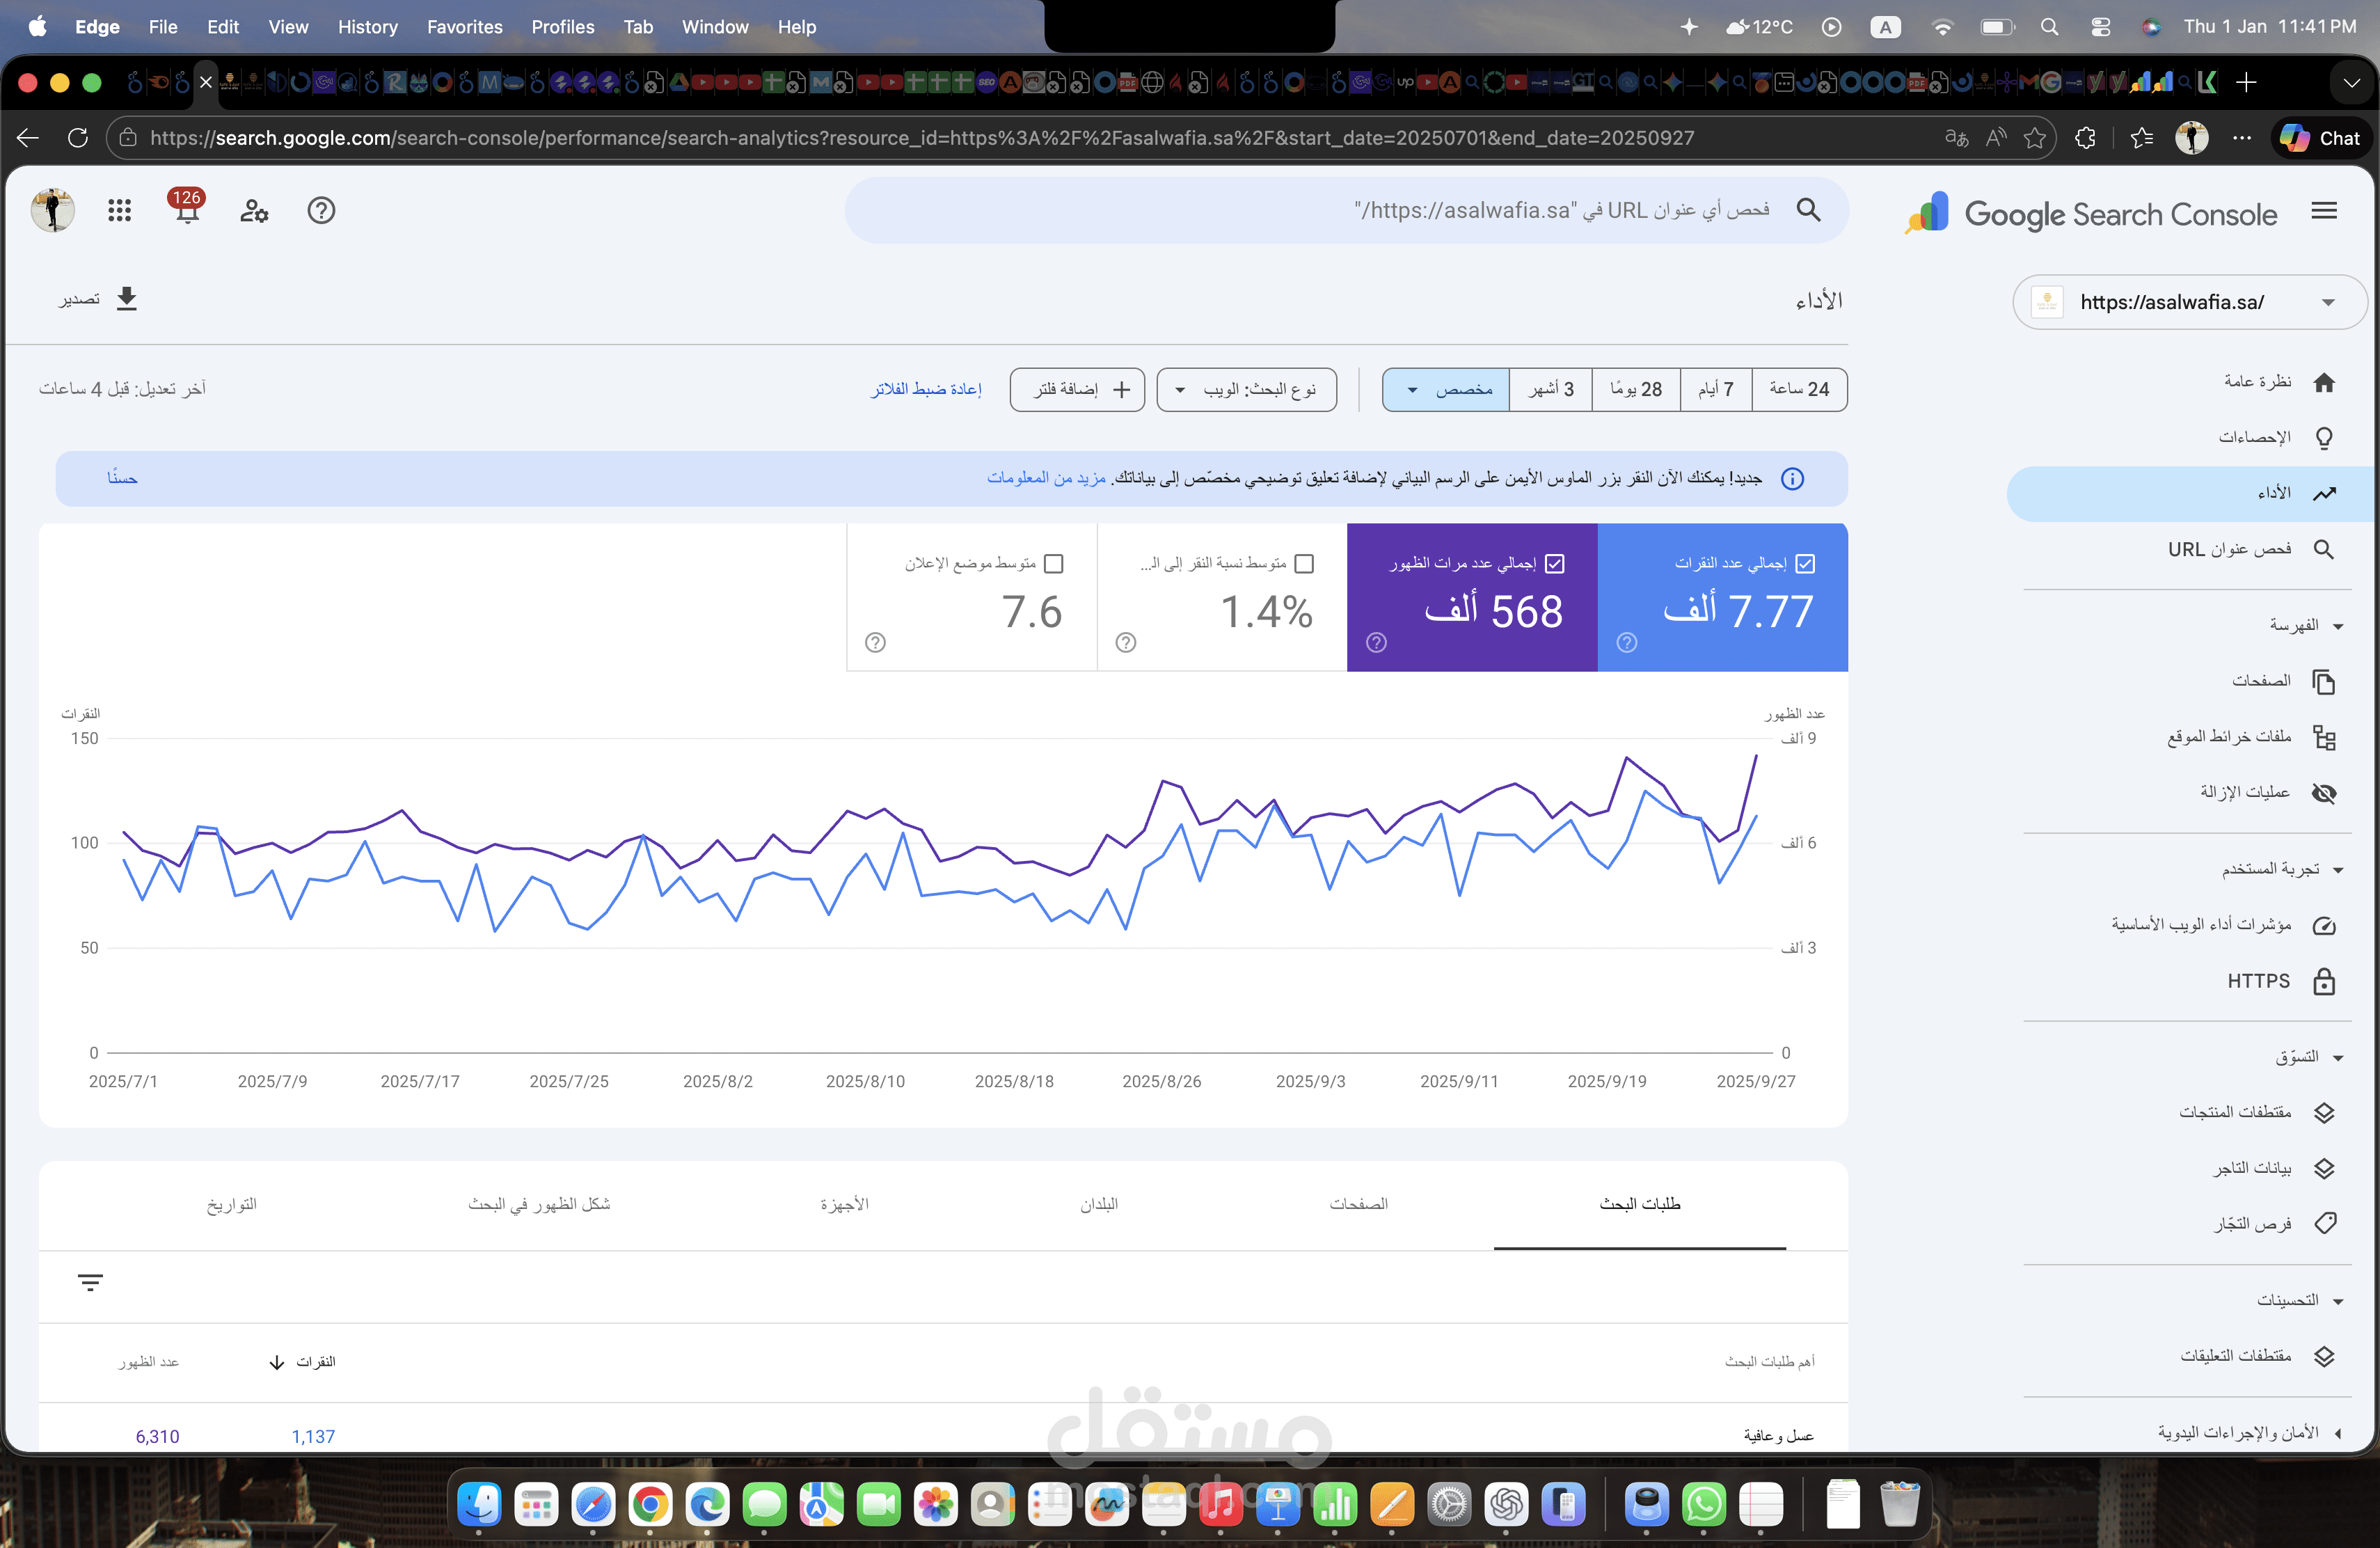This screenshot has width=2380, height=1548.
Task: Open the History menu in the menu bar
Action: click(367, 27)
